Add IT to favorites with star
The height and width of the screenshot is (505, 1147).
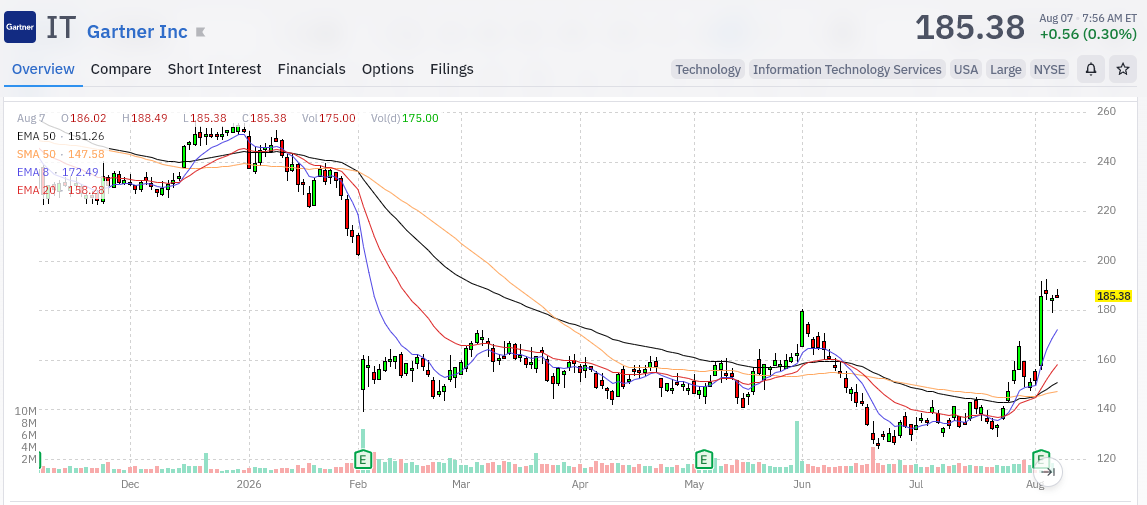[x=1123, y=70]
